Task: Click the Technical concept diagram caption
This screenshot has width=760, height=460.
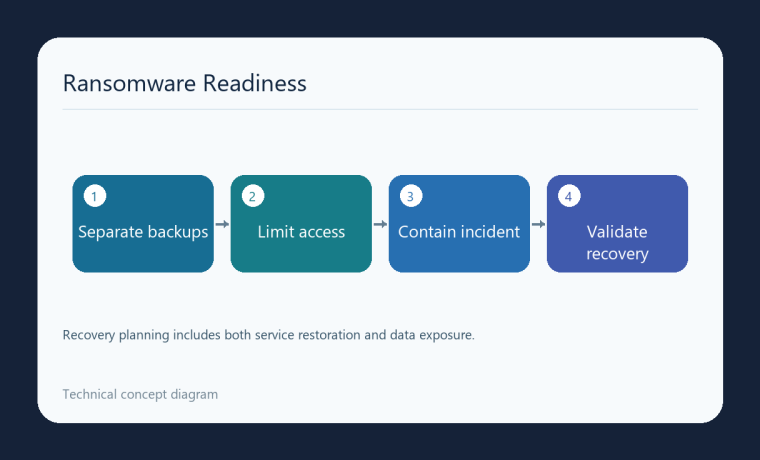Action: (140, 395)
